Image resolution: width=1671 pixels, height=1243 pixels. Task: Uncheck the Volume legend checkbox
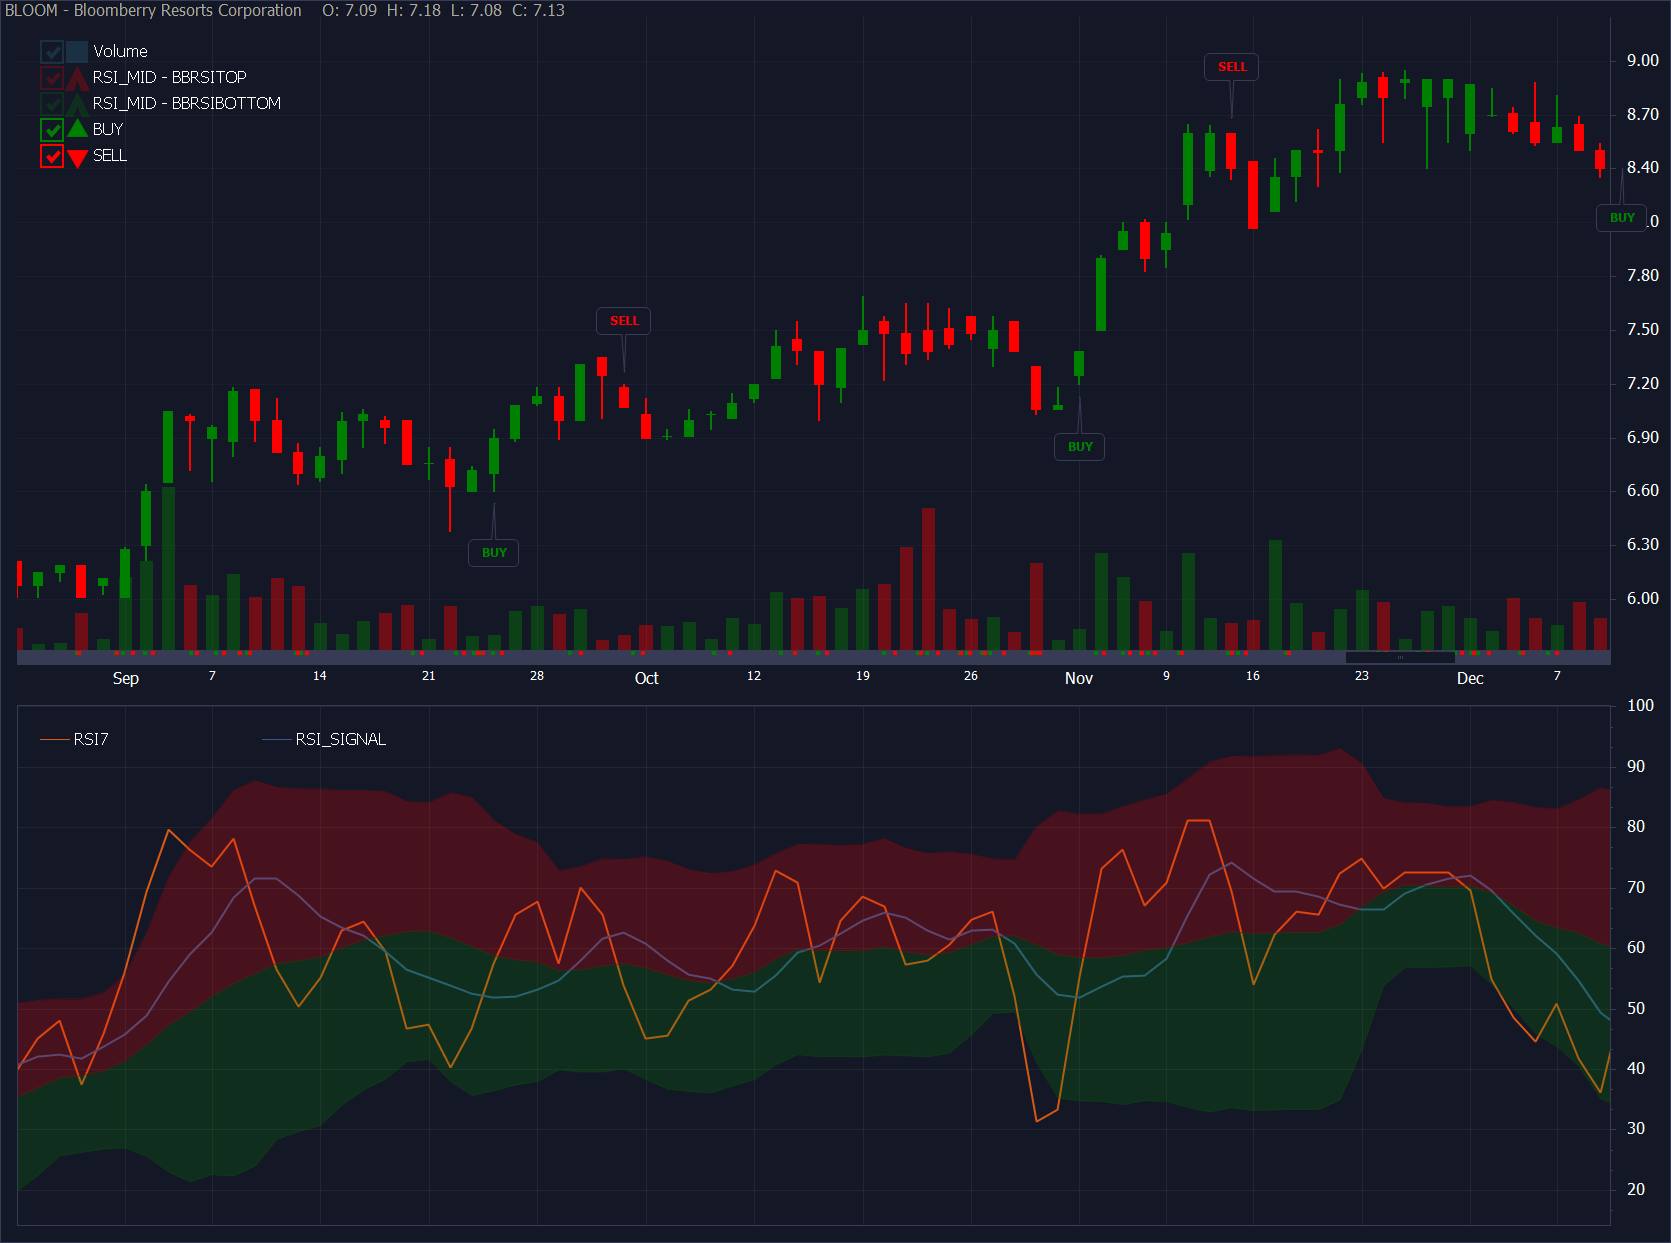[x=52, y=52]
